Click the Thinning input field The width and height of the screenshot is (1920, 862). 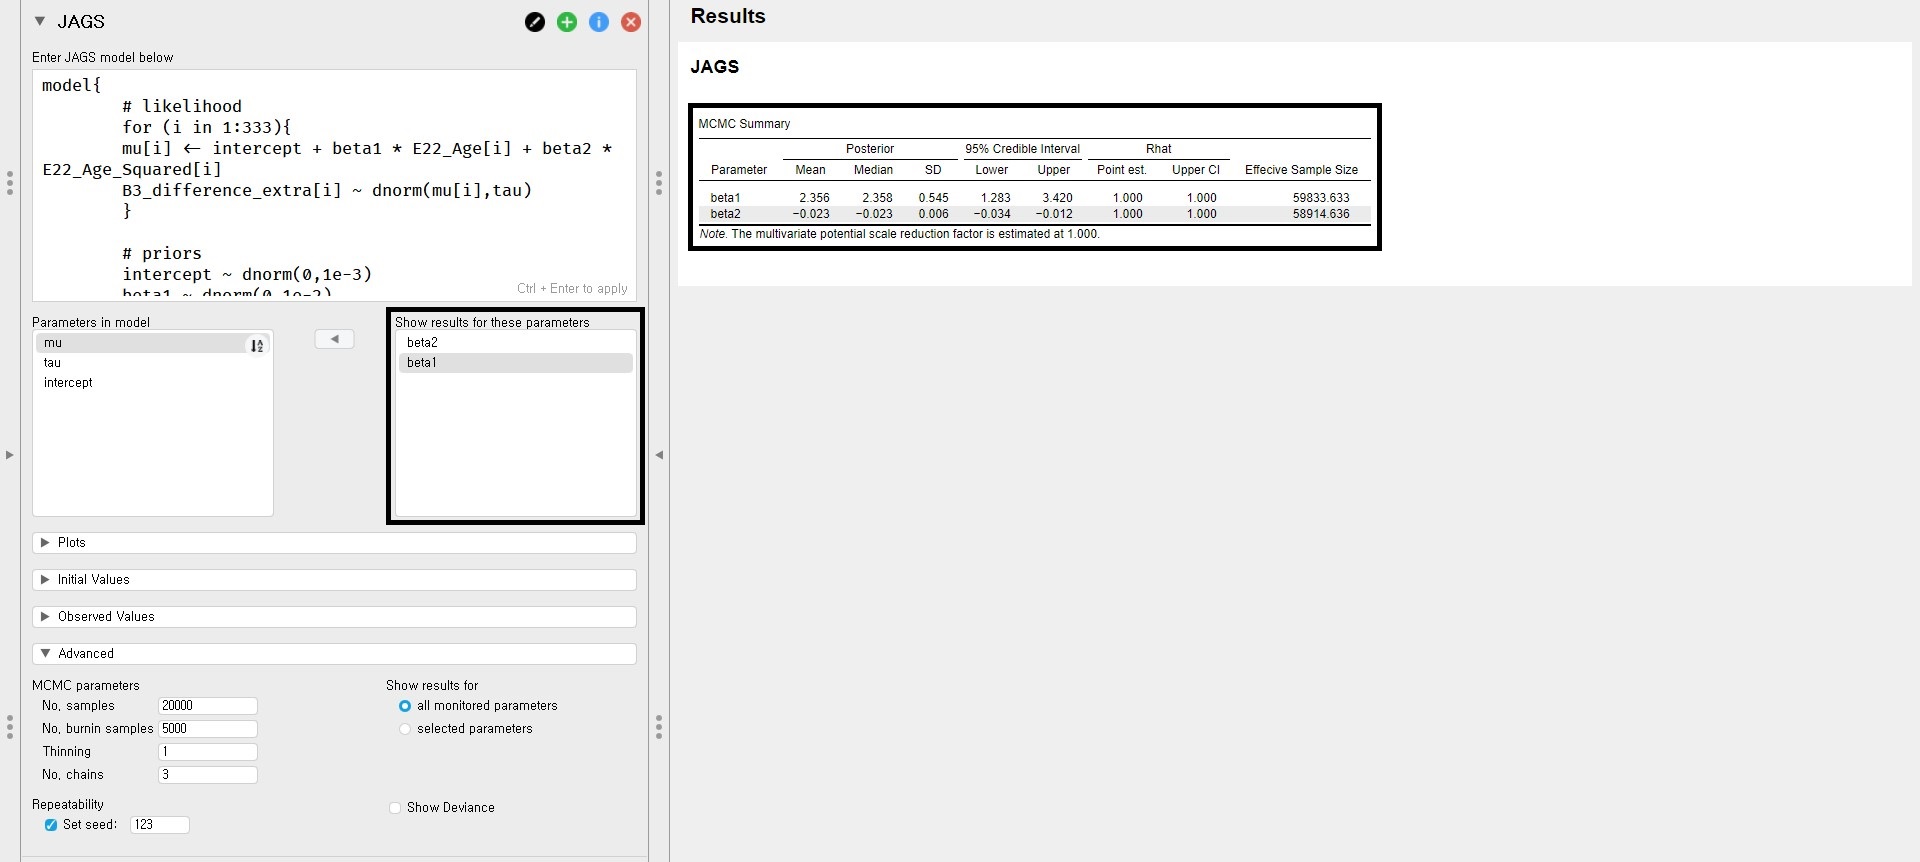tap(208, 752)
